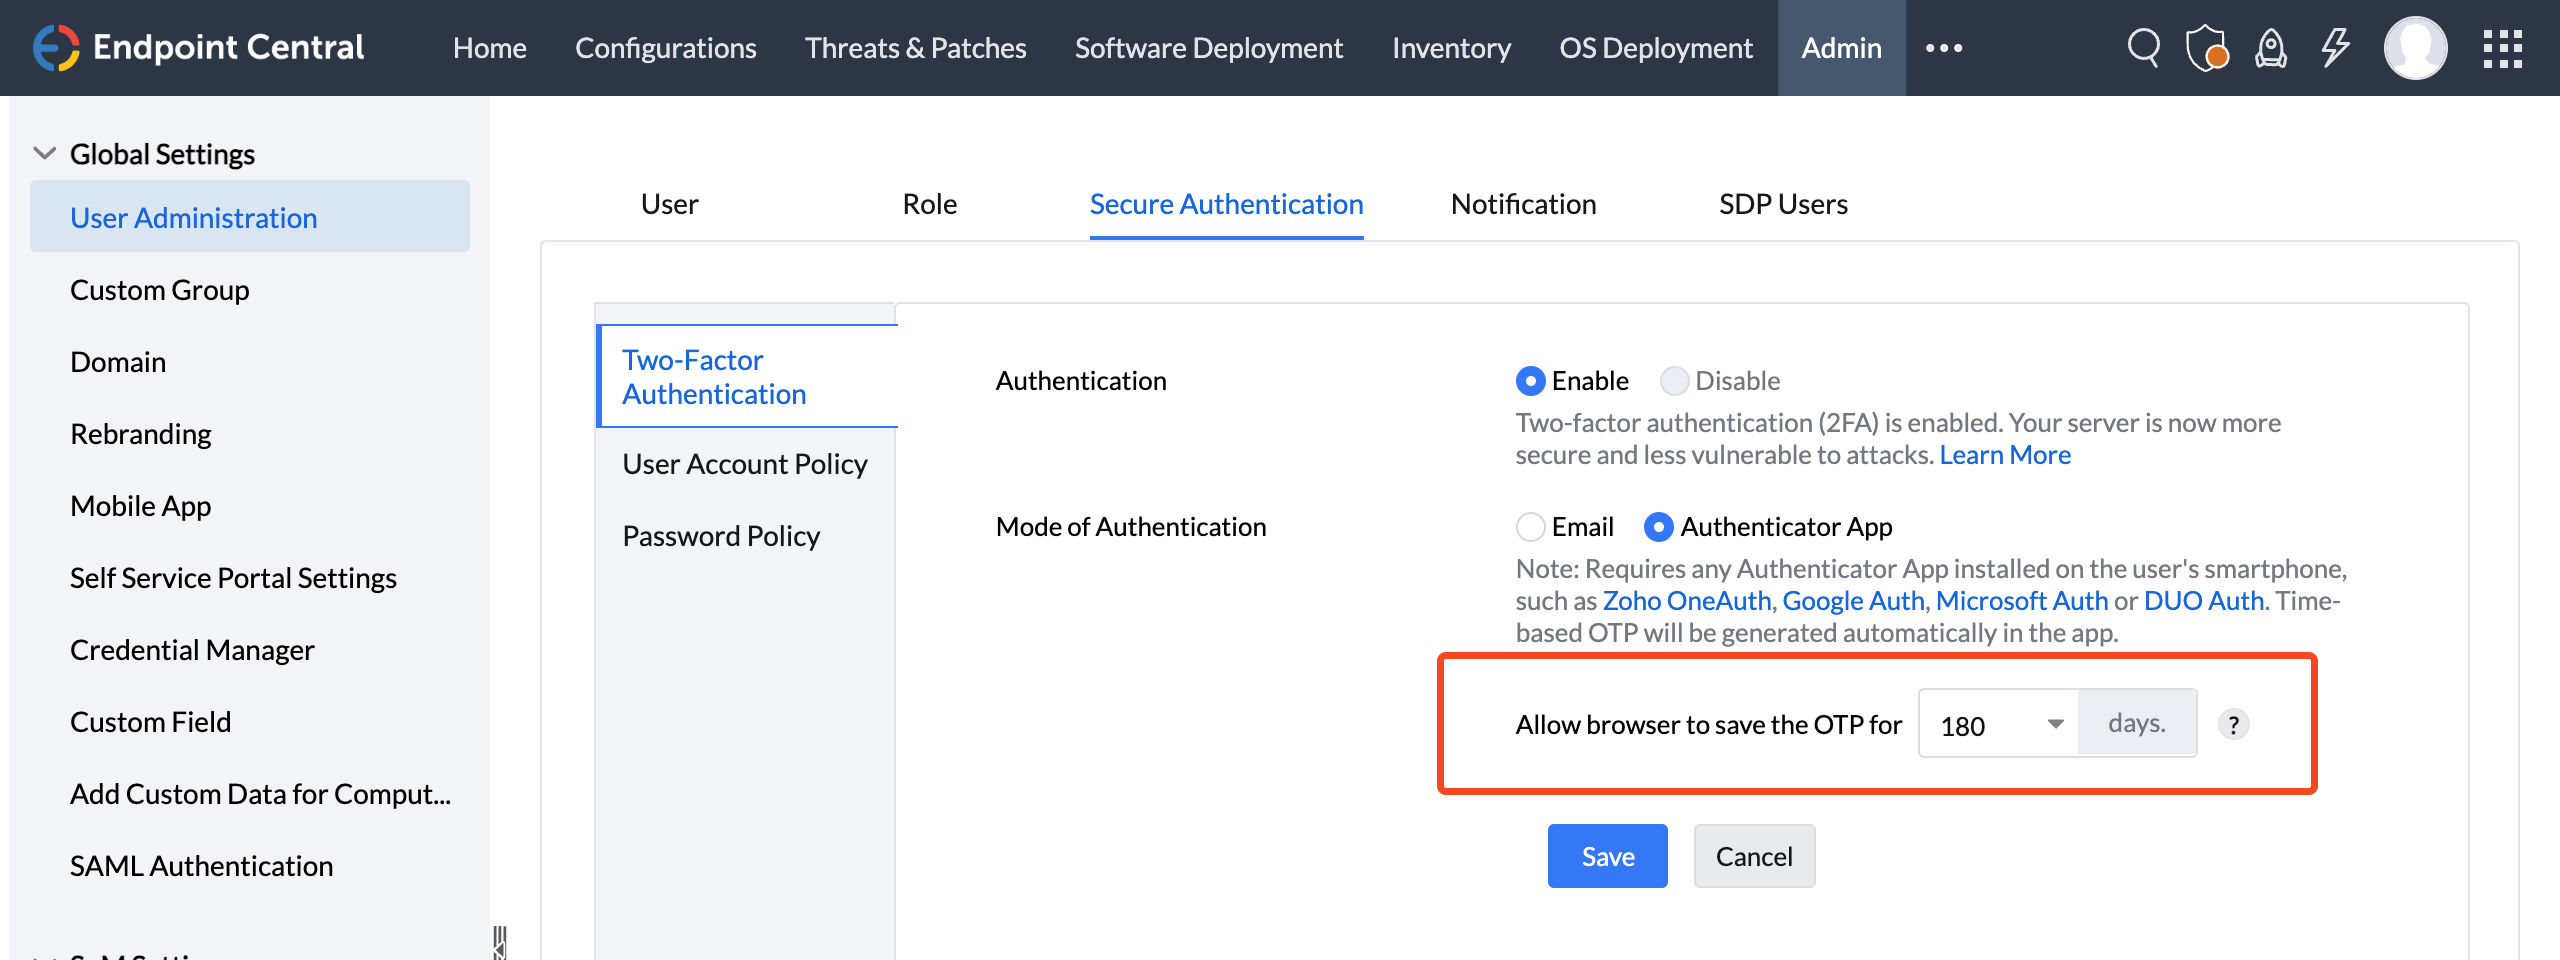Open the Configurations menu
Screen dimensions: 2560x960
coord(665,48)
